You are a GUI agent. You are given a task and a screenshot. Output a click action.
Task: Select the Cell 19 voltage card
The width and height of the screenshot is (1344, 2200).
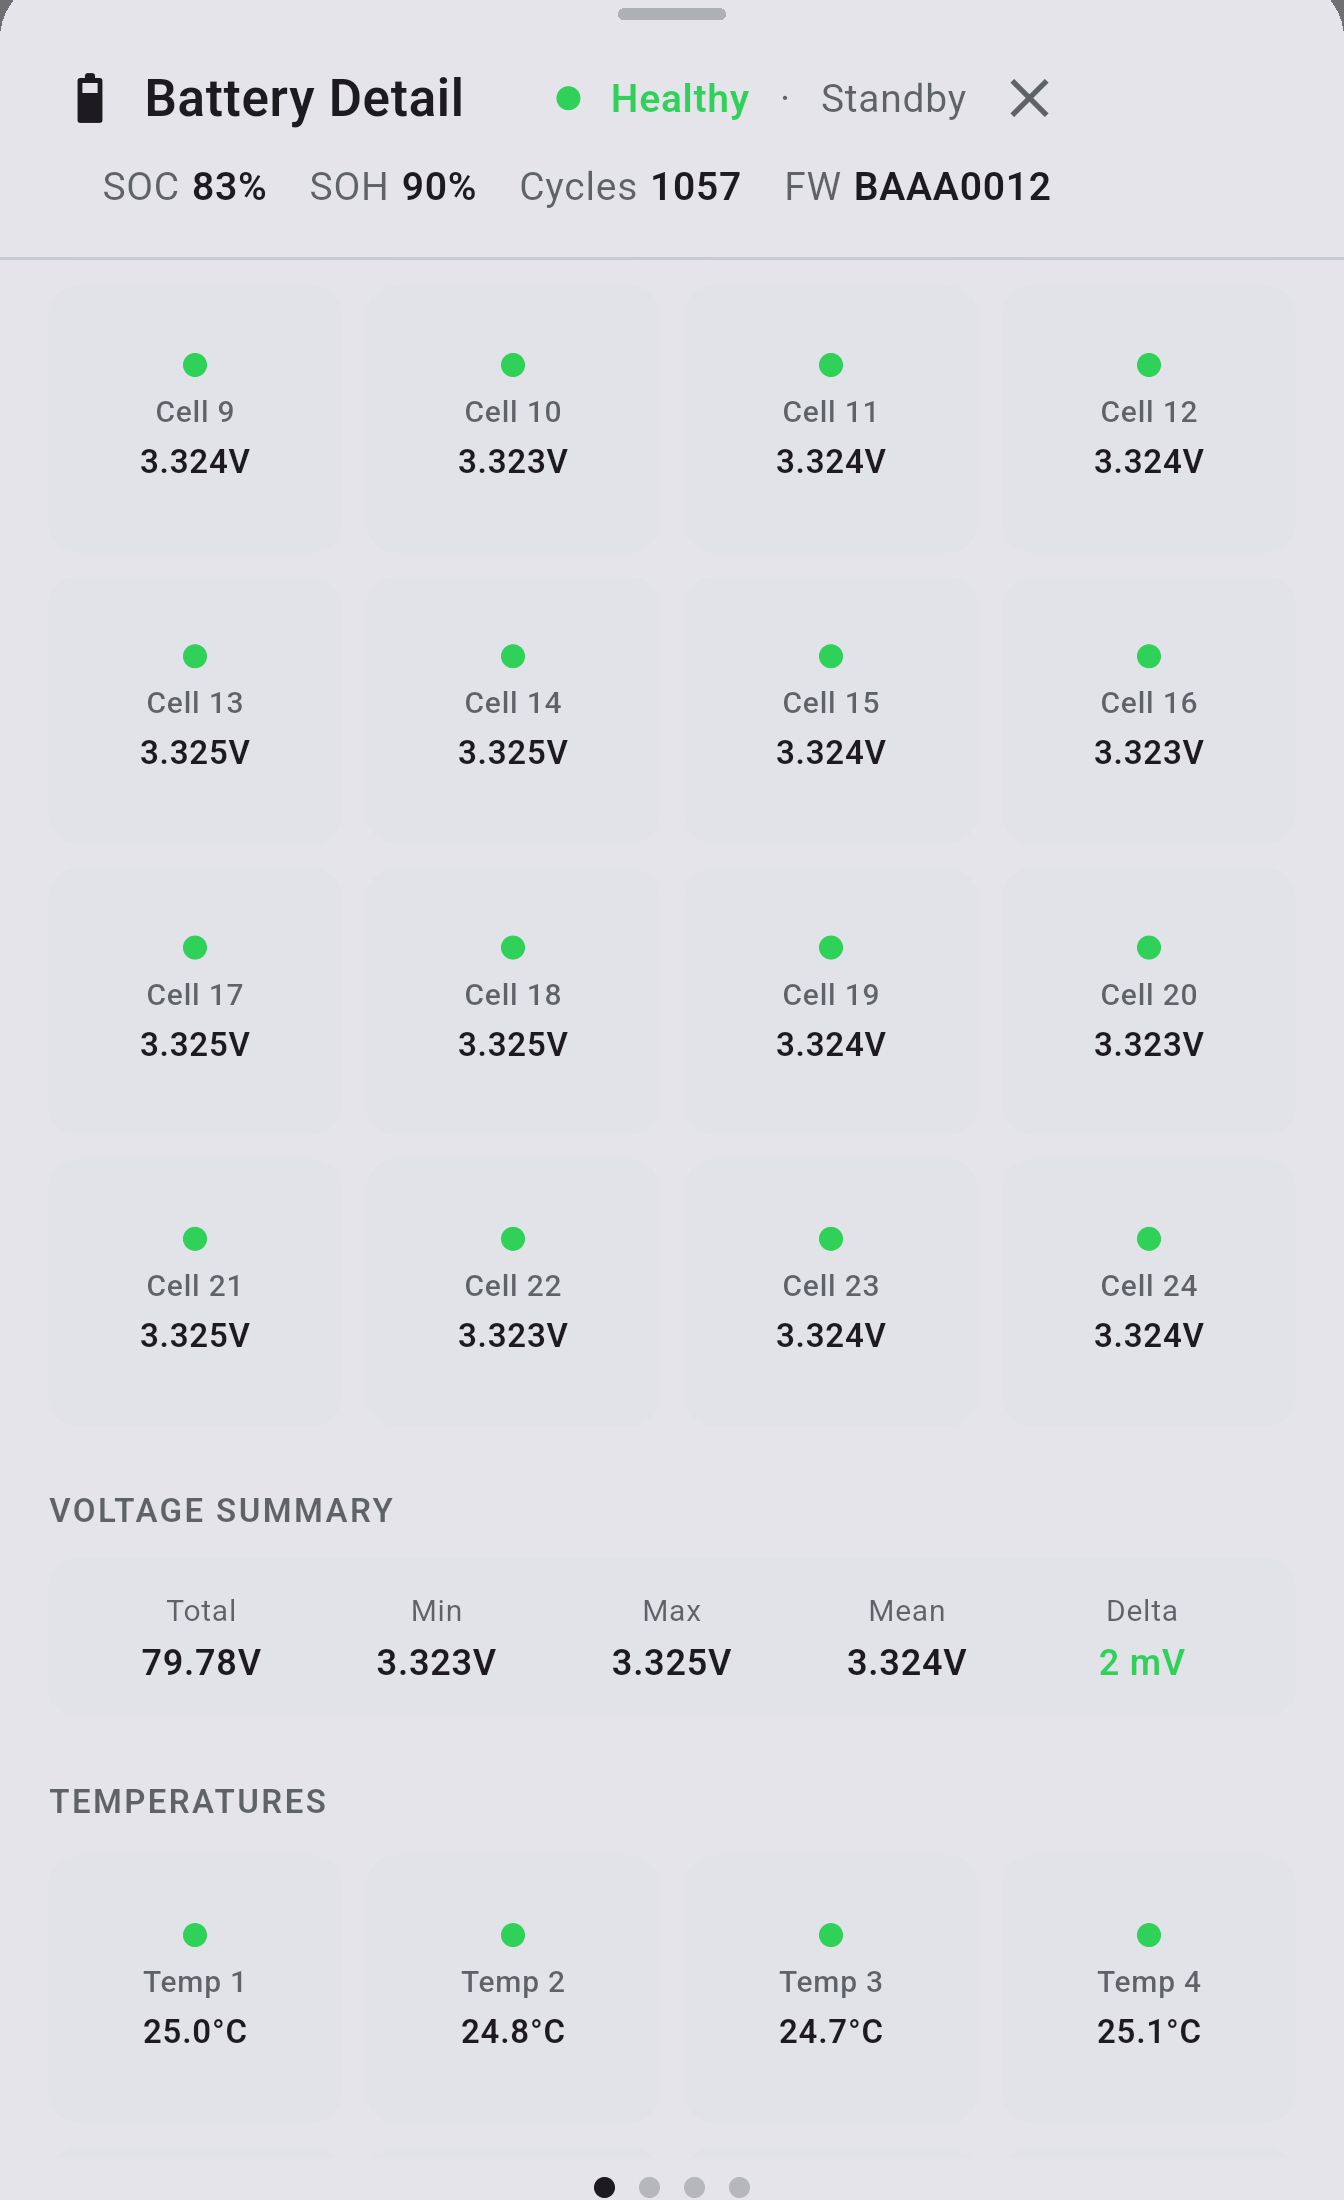click(x=831, y=1001)
